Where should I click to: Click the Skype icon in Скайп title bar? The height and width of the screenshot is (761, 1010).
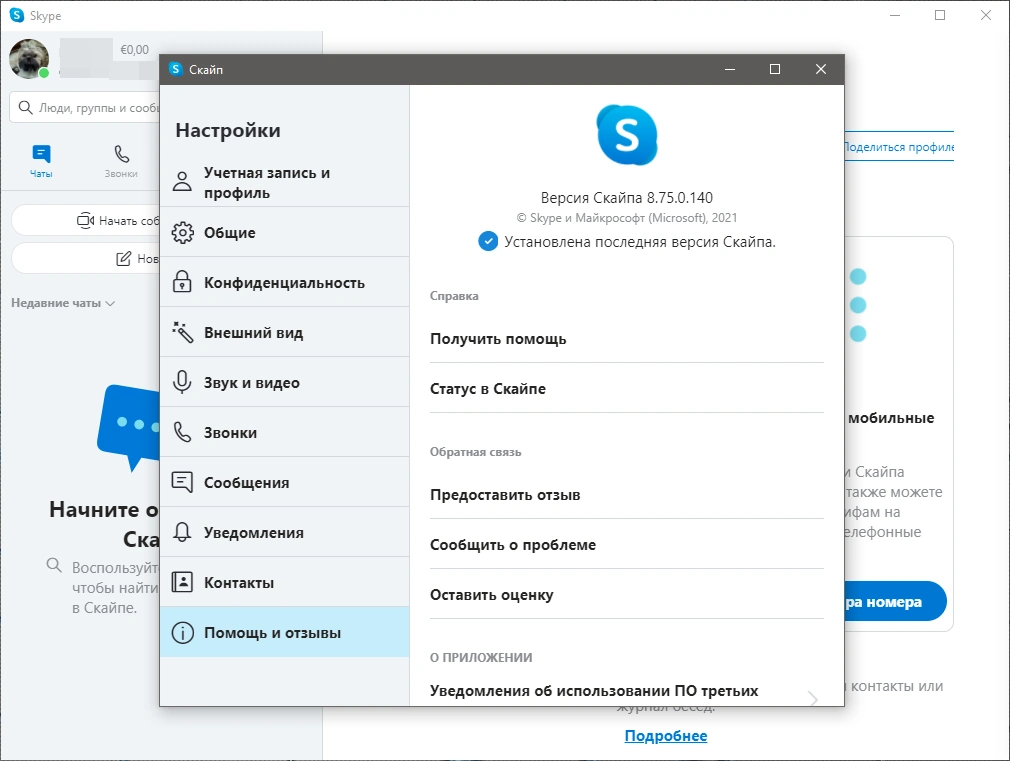point(176,69)
